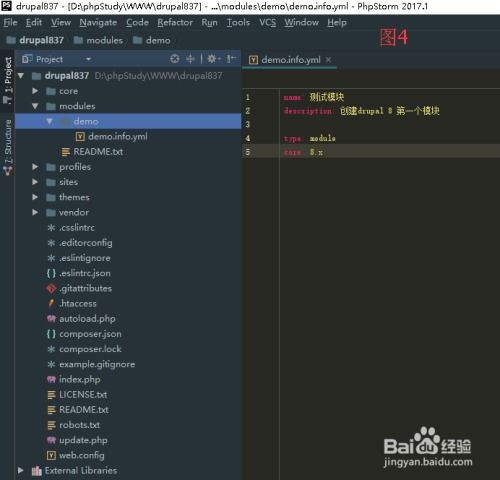Image resolution: width=500 pixels, height=480 pixels.
Task: Click the scroll-from-source target icon in Project panel
Action: (x=175, y=59)
